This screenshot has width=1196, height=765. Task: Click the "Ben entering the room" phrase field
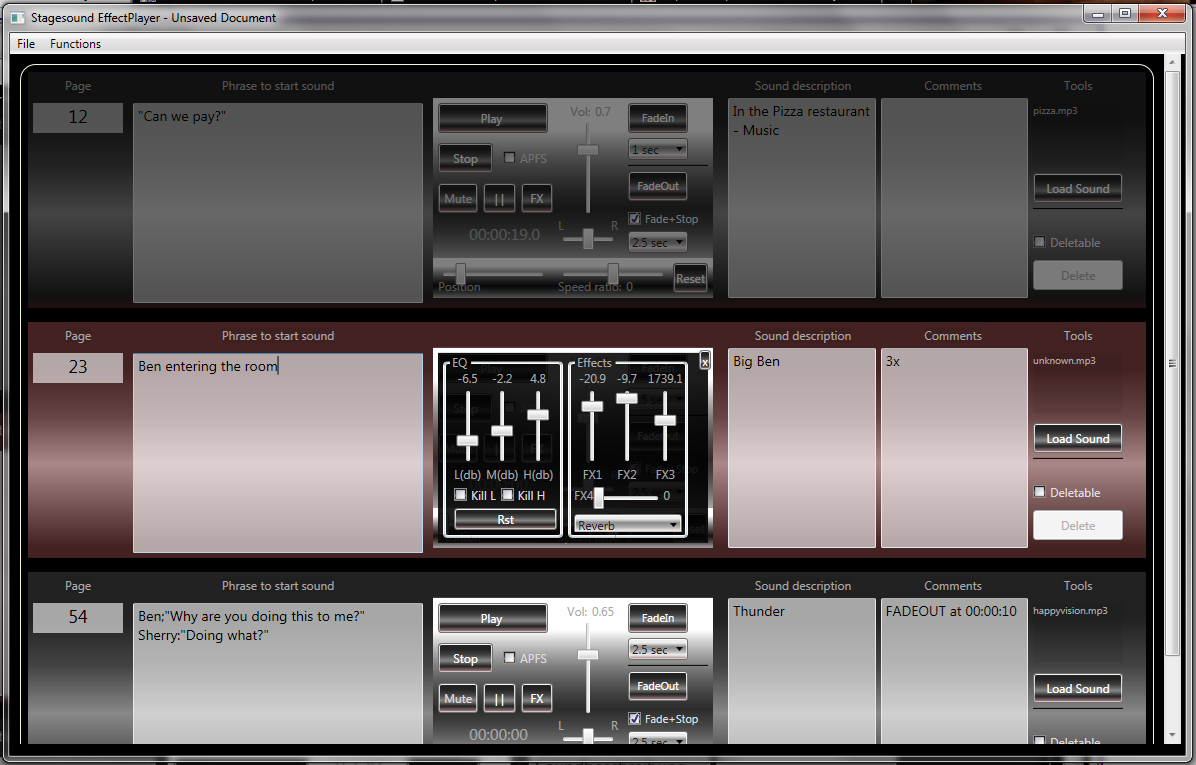[278, 453]
